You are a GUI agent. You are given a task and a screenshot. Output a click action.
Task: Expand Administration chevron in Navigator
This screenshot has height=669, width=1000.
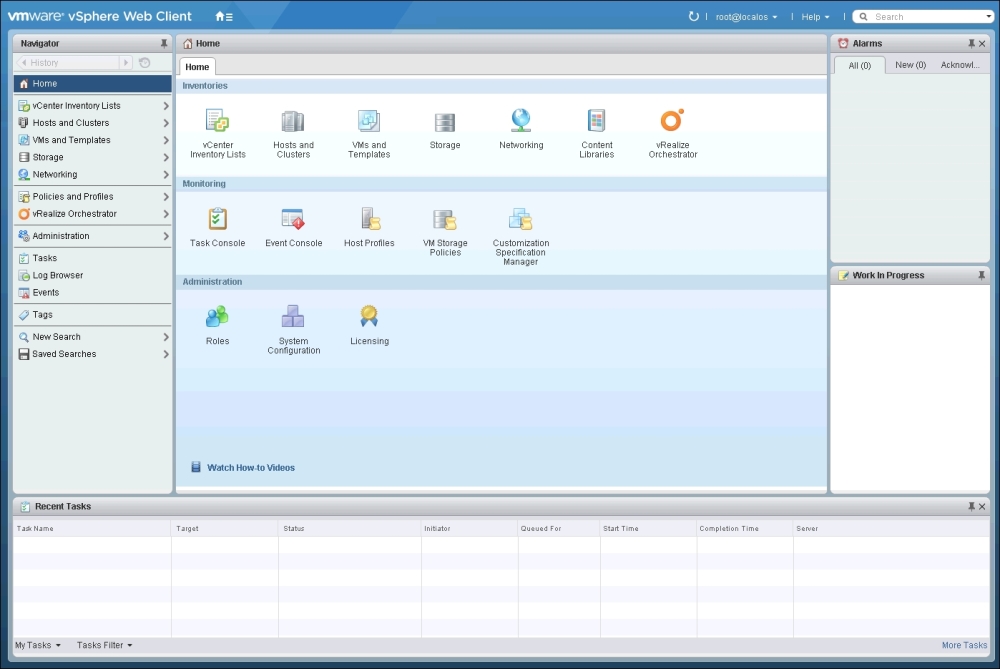[x=166, y=236]
